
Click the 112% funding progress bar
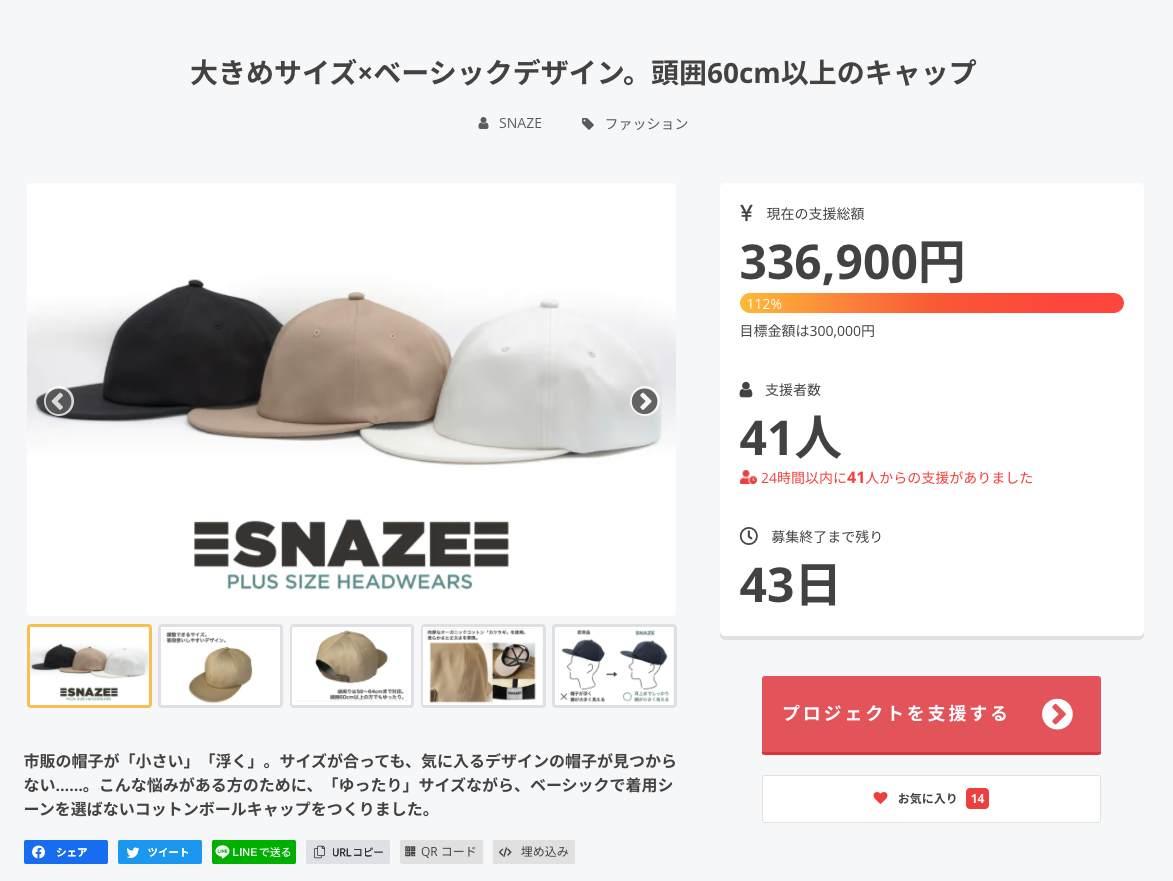pyautogui.click(x=931, y=303)
